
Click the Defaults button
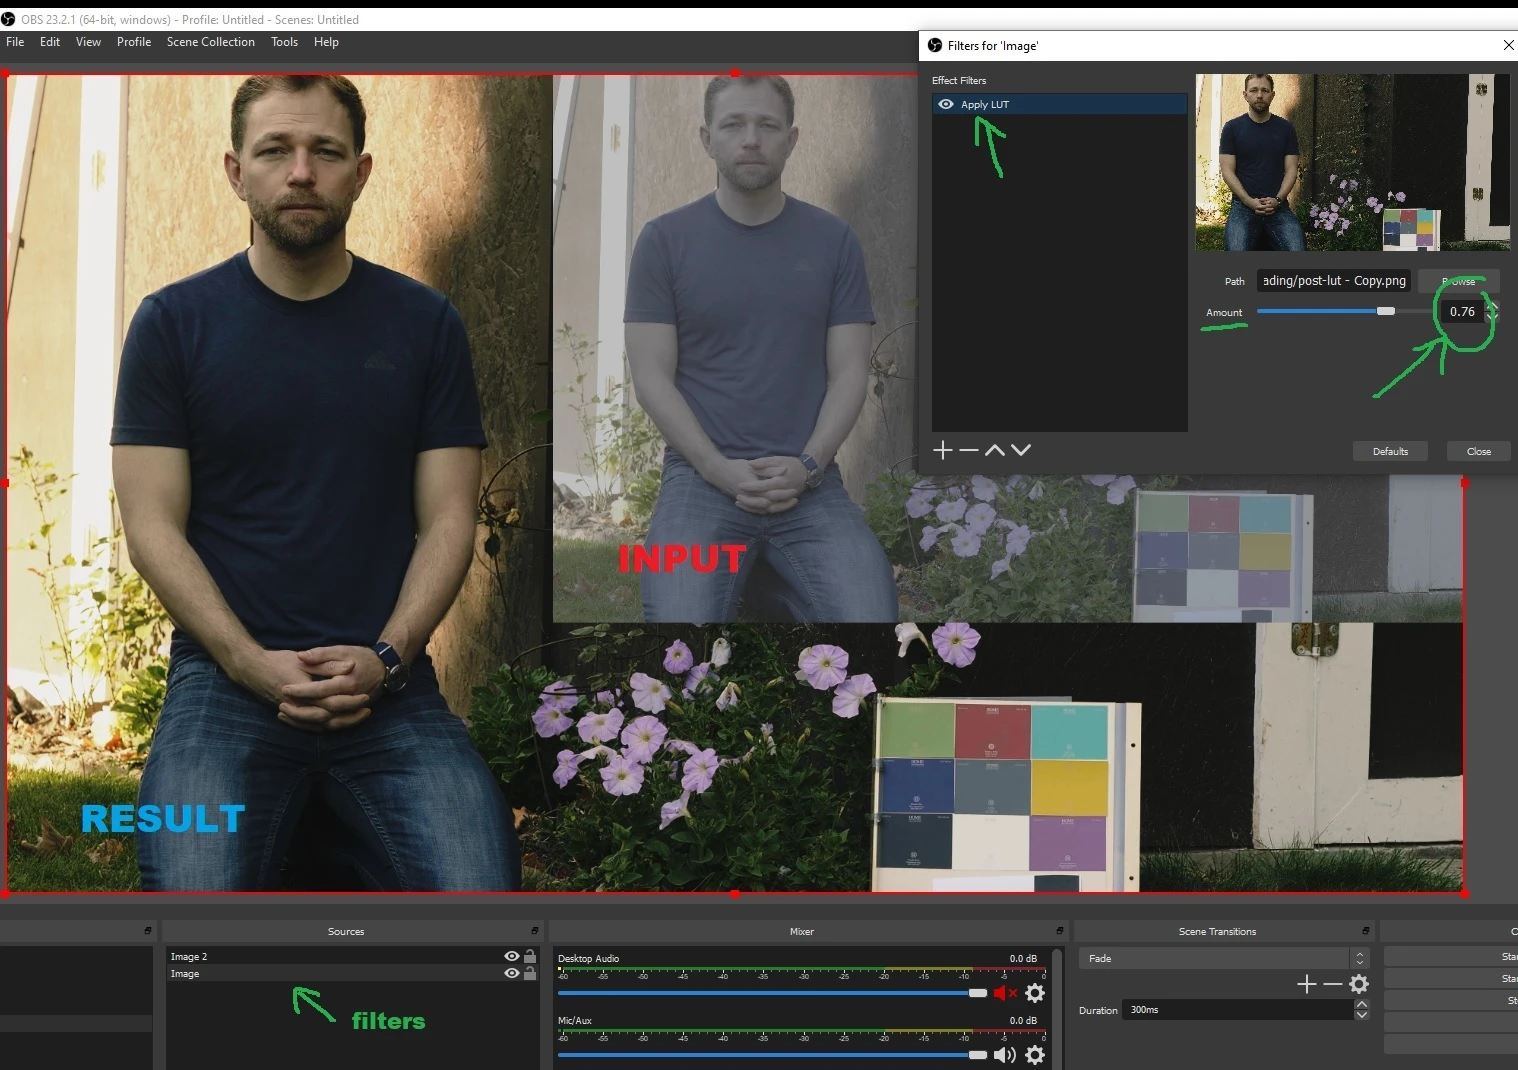pyautogui.click(x=1390, y=451)
